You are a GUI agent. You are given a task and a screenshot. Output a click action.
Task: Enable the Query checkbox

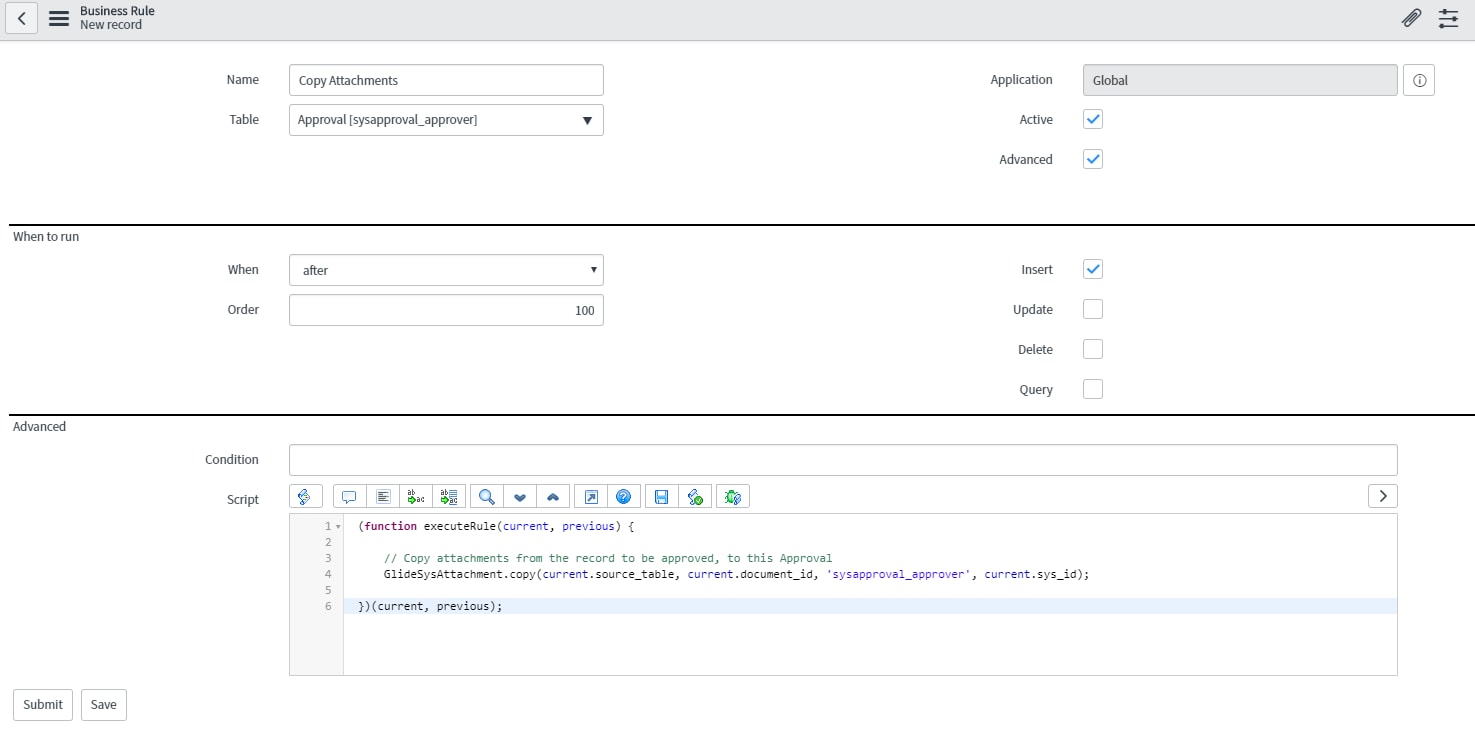click(x=1093, y=389)
